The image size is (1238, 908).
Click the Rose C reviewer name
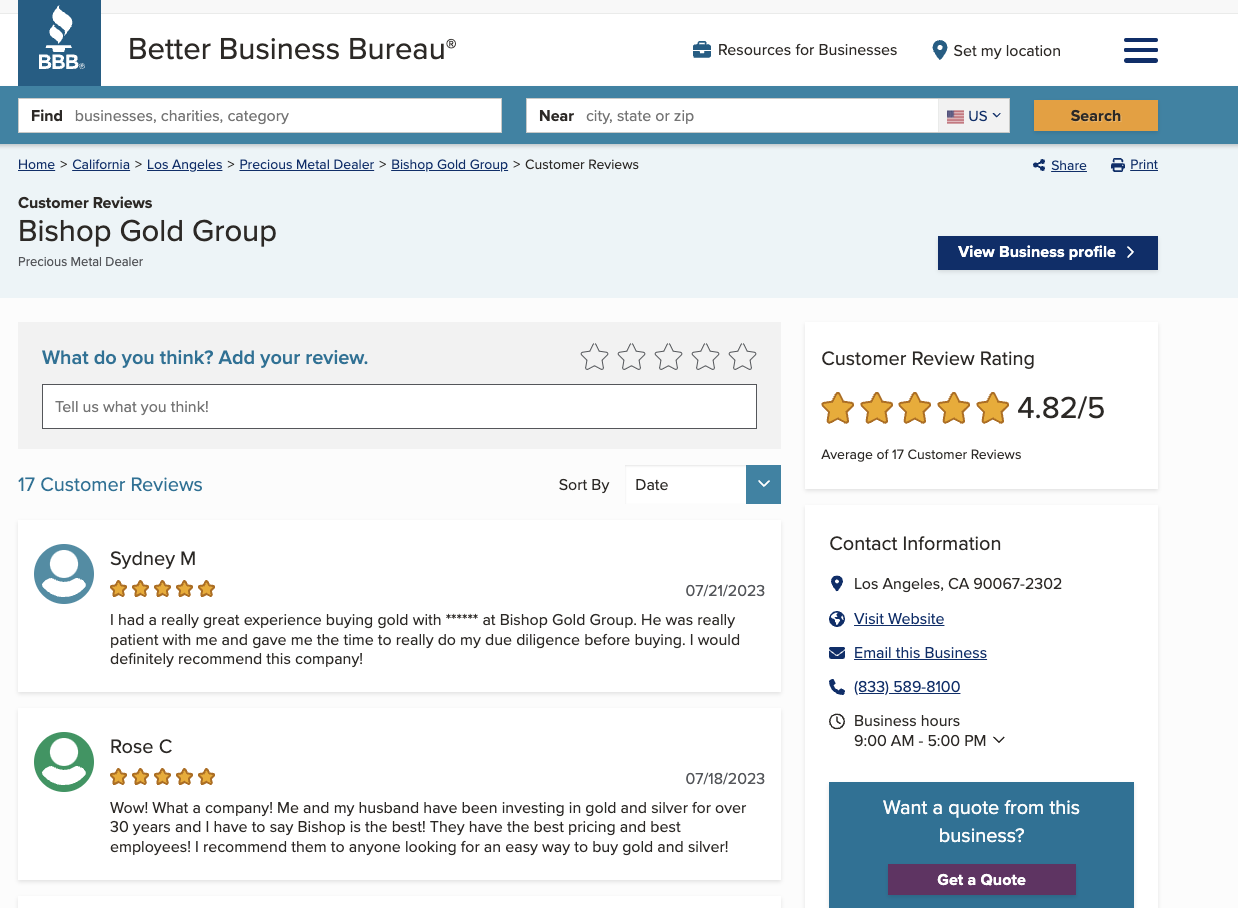141,747
